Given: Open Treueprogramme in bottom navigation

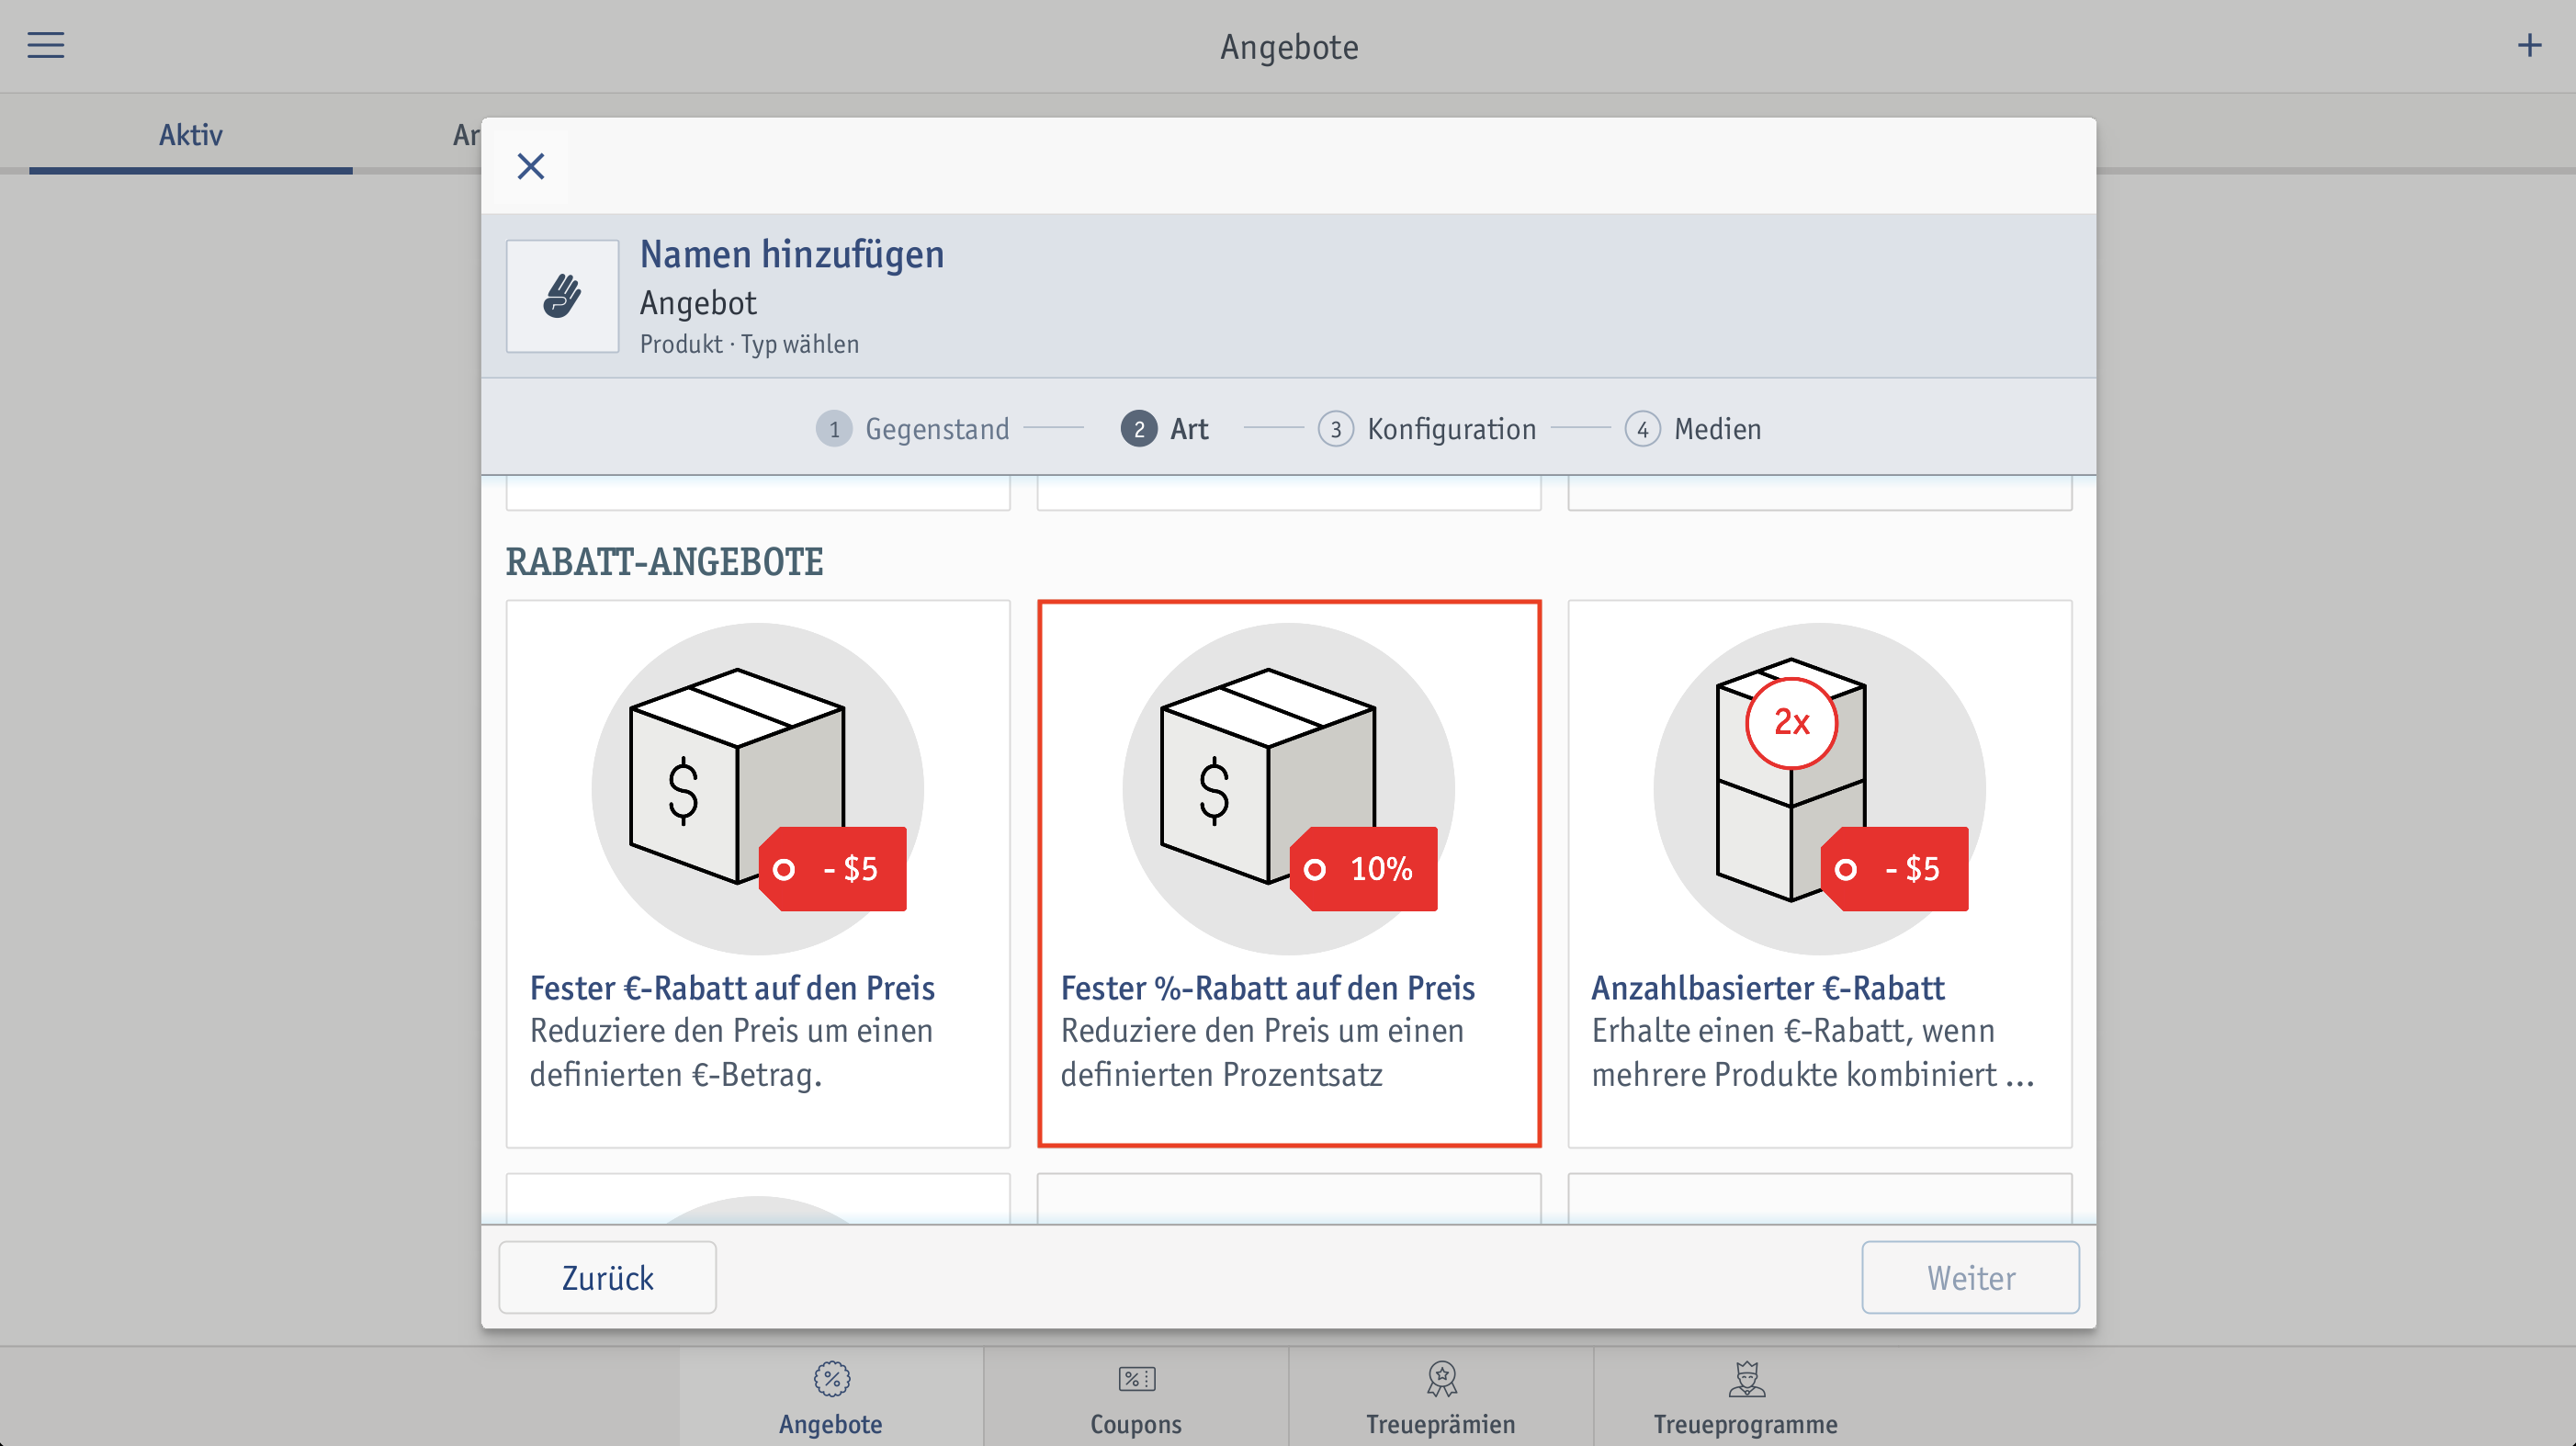Looking at the screenshot, I should (1746, 1397).
